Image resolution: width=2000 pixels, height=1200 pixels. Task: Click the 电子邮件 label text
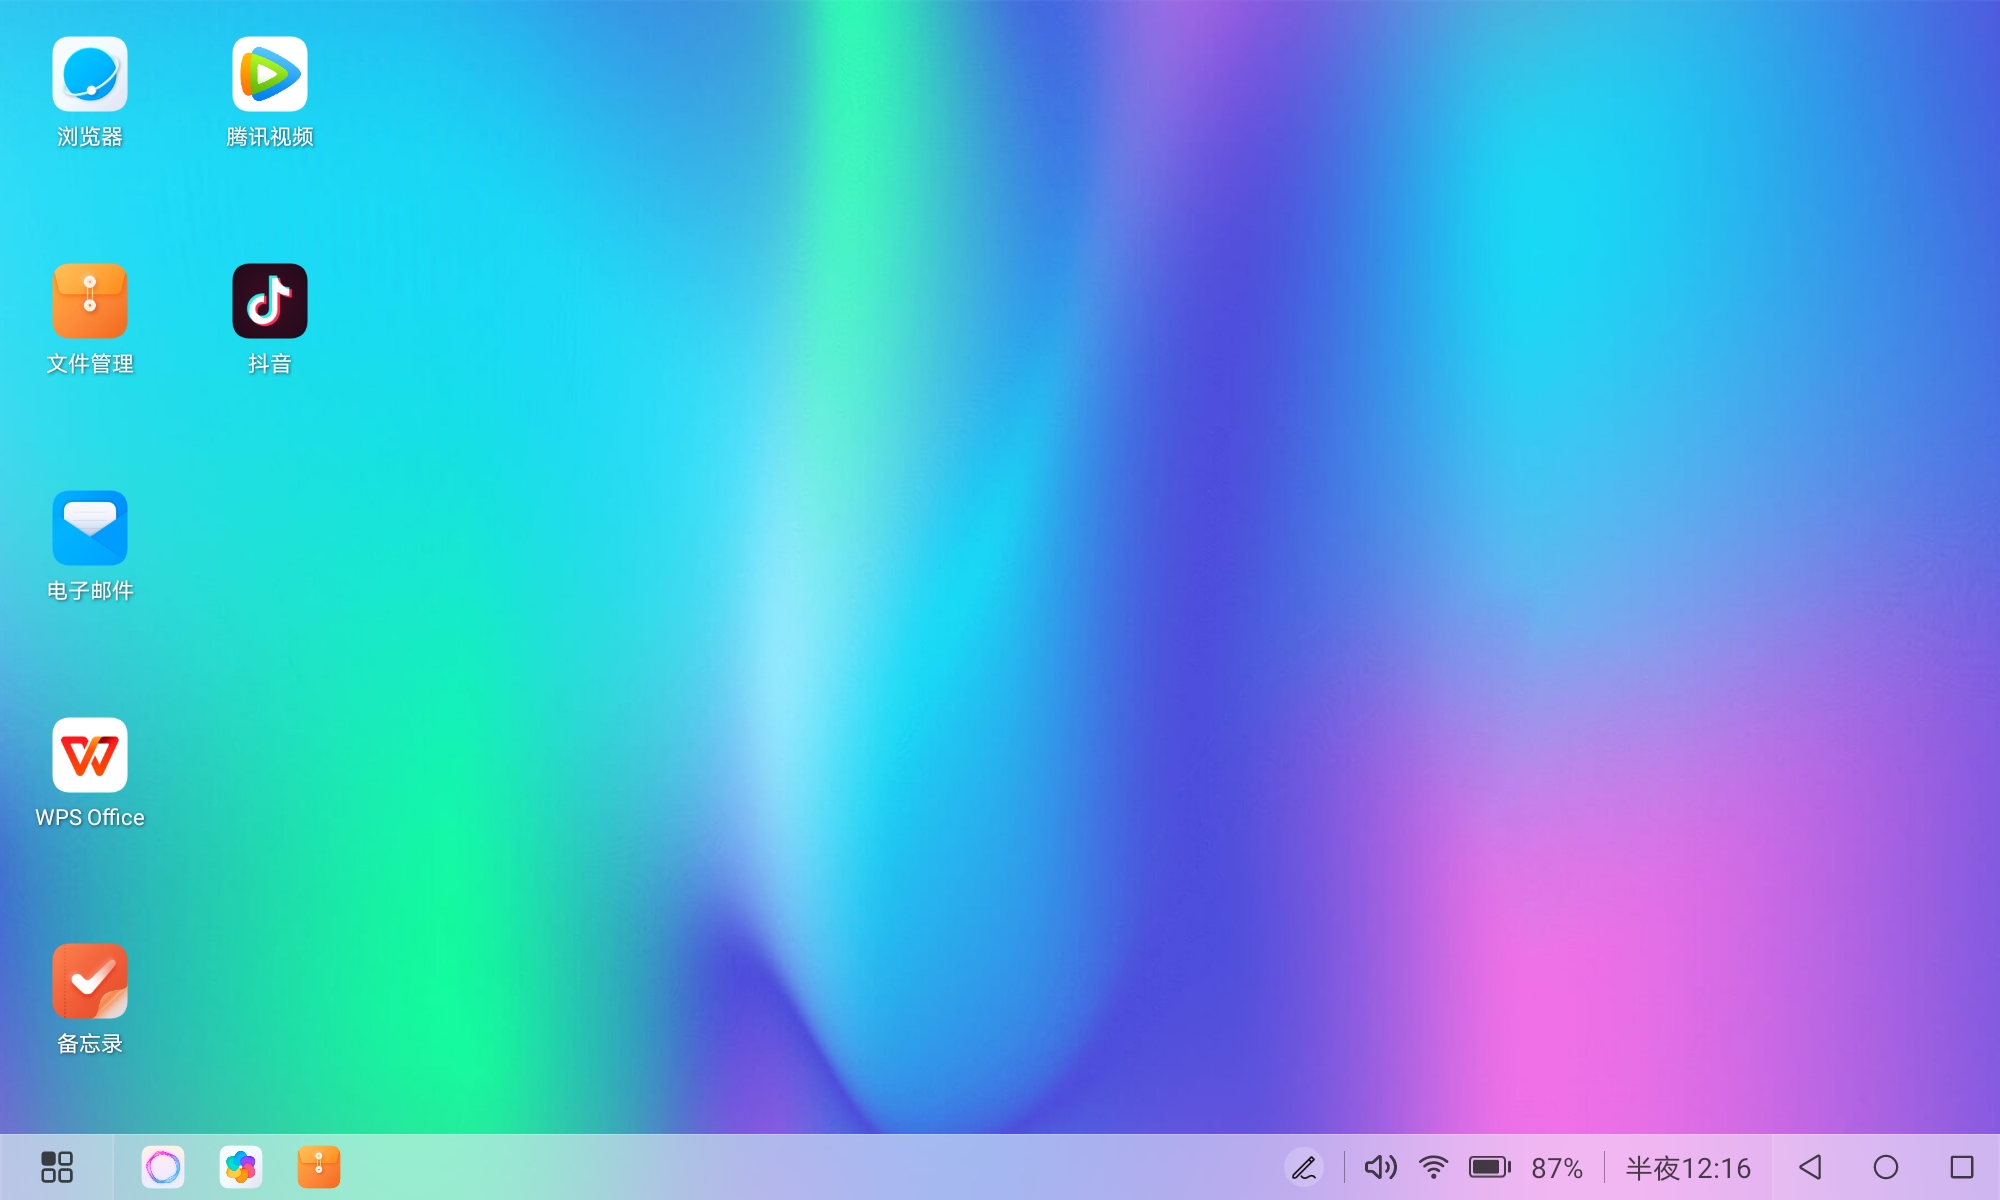[90, 591]
